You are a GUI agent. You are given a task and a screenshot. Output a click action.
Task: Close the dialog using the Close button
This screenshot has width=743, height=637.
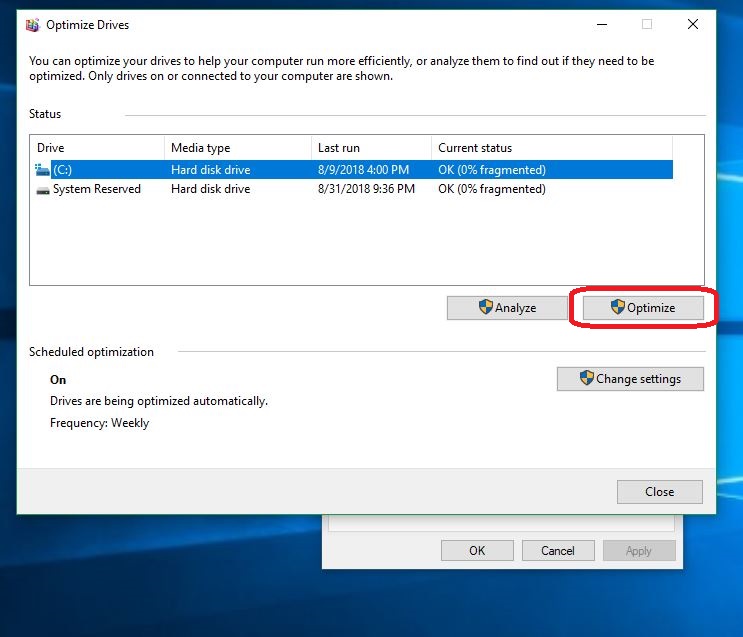pos(659,492)
